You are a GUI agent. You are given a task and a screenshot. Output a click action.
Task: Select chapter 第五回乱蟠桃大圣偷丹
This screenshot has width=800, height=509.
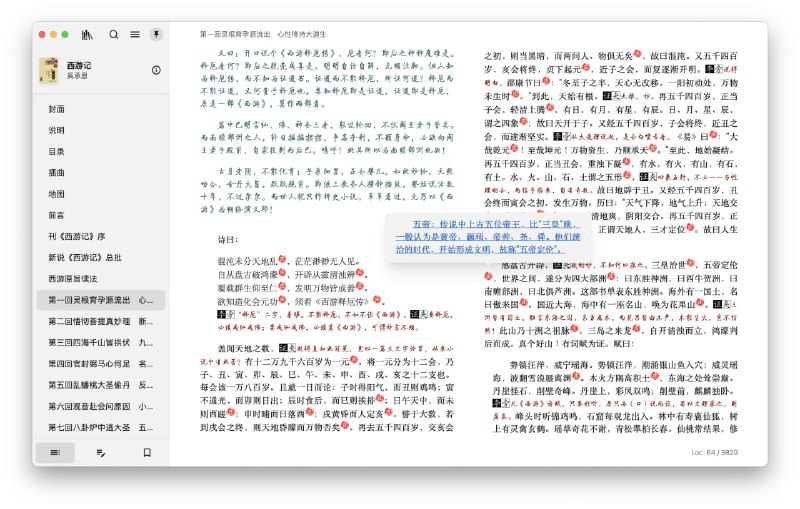click(101, 385)
